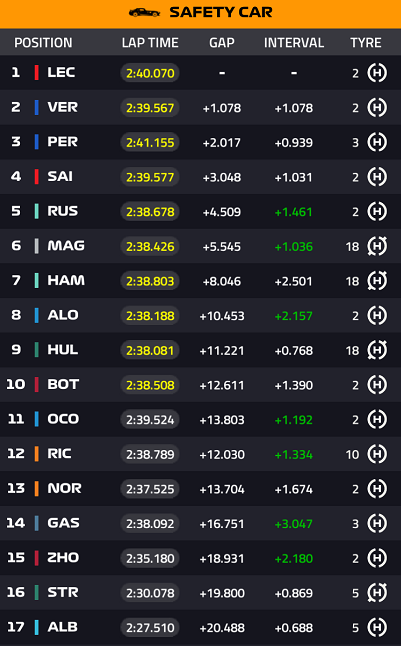Sort by the LAP TIME column header

pyautogui.click(x=150, y=42)
